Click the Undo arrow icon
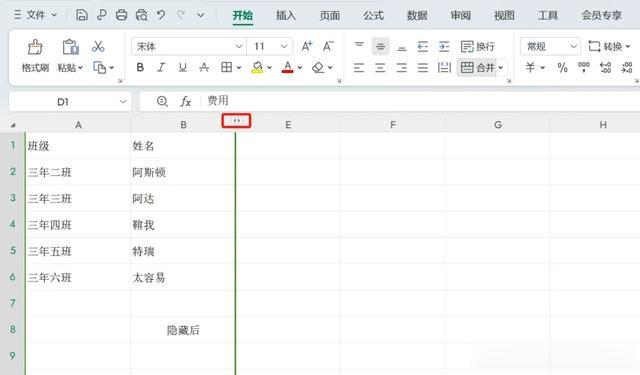 [x=161, y=16]
